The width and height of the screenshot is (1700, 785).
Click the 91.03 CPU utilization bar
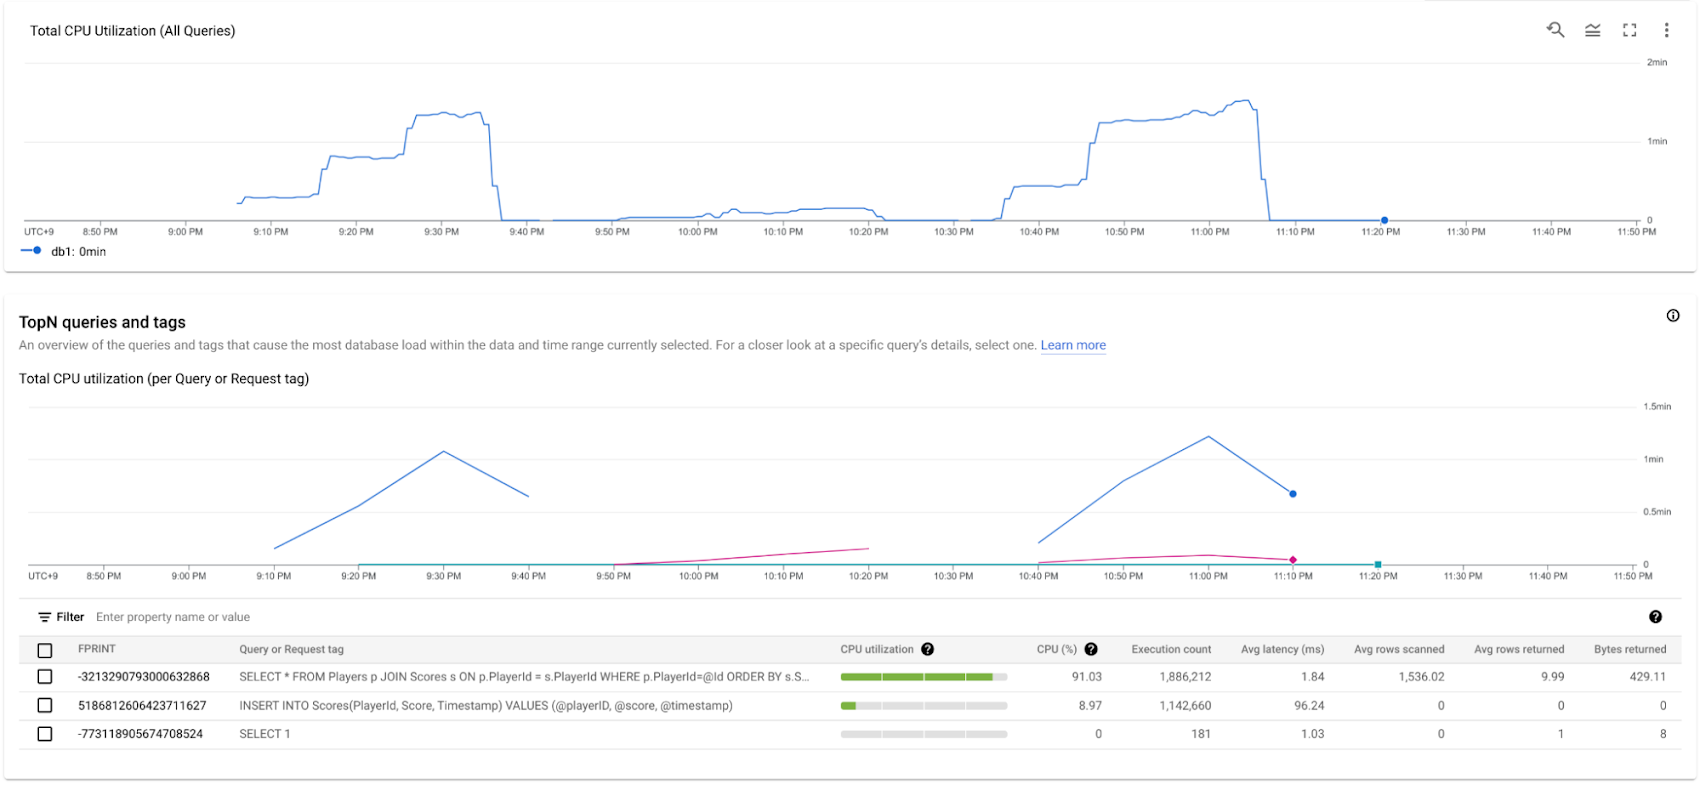click(924, 677)
